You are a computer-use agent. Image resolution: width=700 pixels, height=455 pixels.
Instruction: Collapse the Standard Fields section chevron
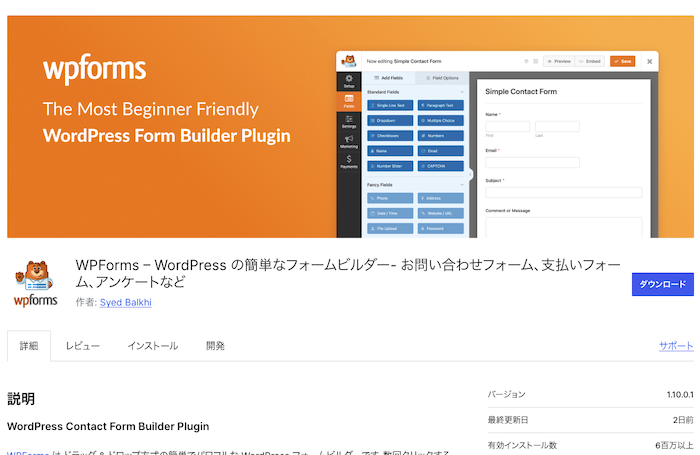click(x=462, y=92)
